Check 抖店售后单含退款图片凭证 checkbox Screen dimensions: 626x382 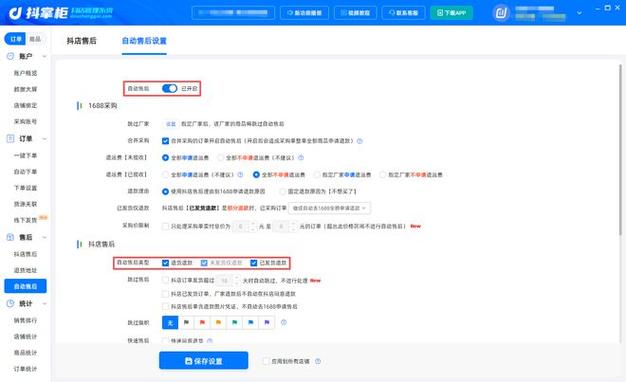(165, 307)
